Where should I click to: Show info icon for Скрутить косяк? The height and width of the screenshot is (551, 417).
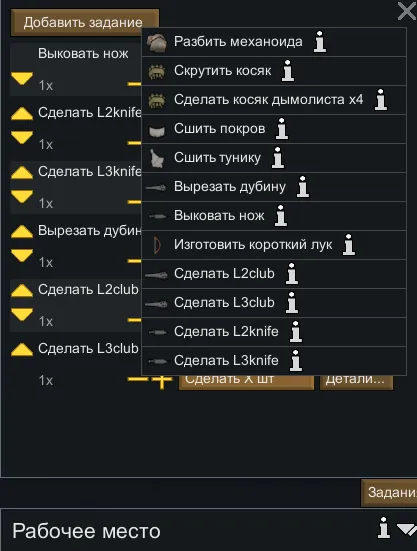click(x=288, y=71)
